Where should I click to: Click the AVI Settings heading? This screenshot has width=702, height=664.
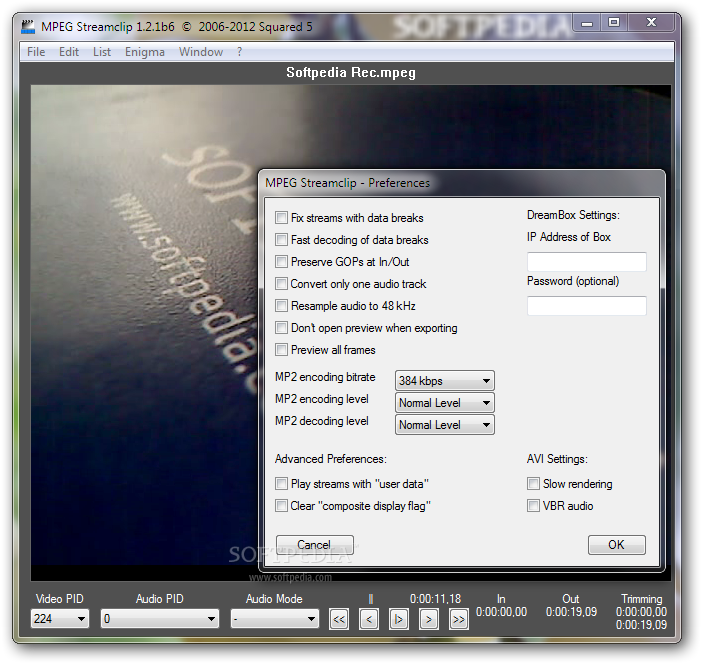(557, 459)
